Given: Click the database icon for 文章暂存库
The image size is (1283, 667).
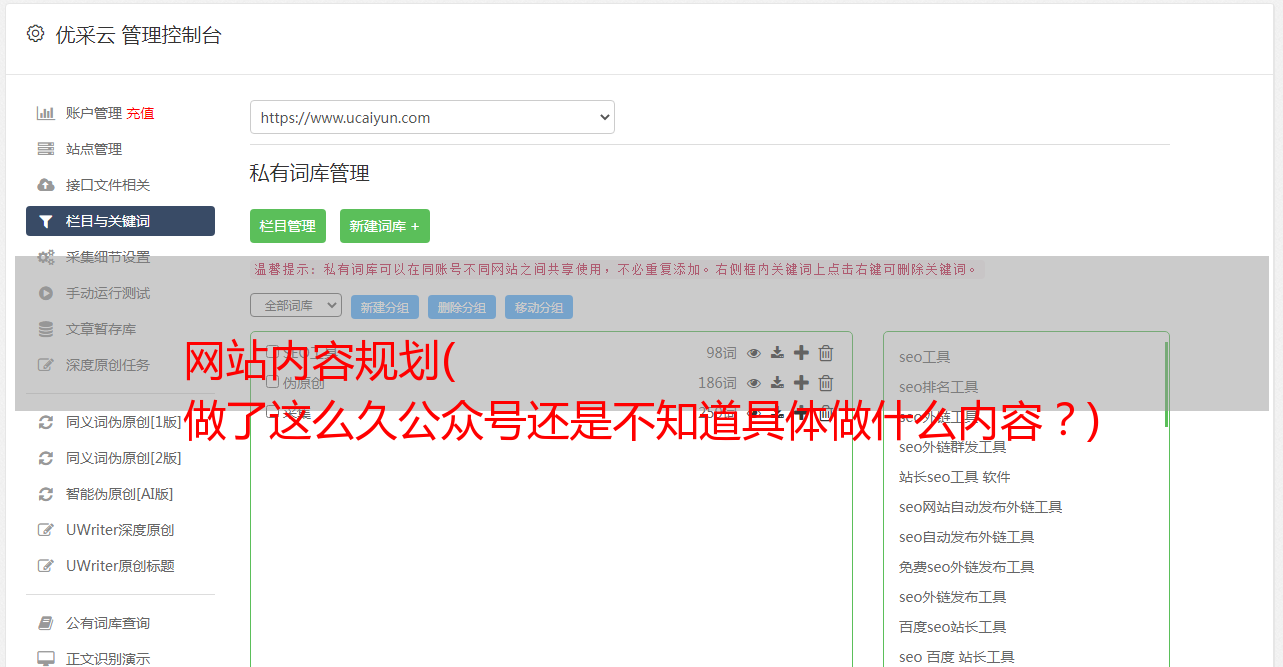Looking at the screenshot, I should click(46, 329).
